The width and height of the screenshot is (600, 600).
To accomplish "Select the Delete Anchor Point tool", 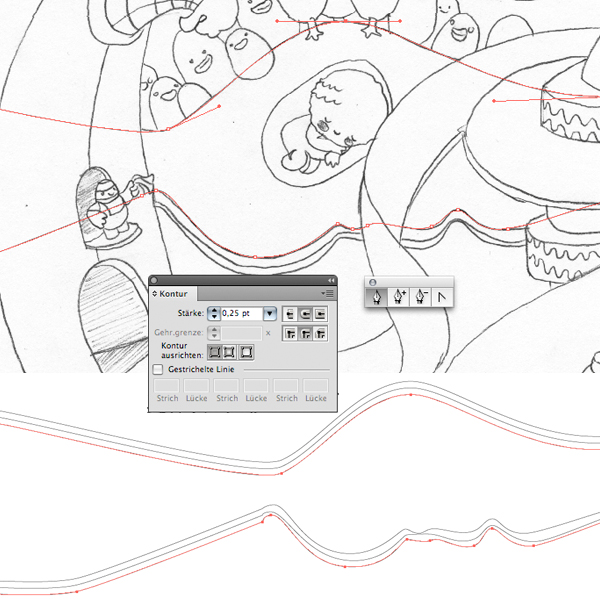I will tap(421, 297).
